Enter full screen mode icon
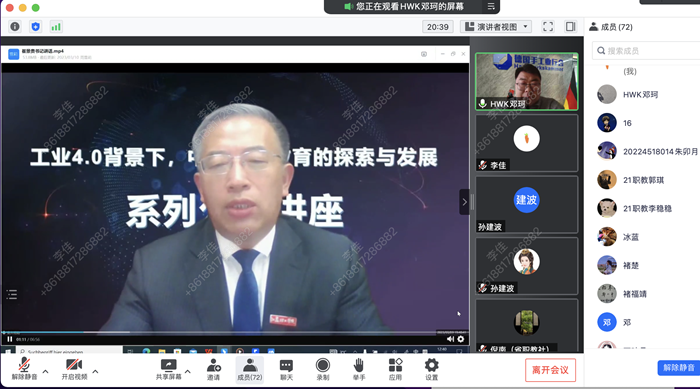The height and width of the screenshot is (389, 700). [548, 27]
